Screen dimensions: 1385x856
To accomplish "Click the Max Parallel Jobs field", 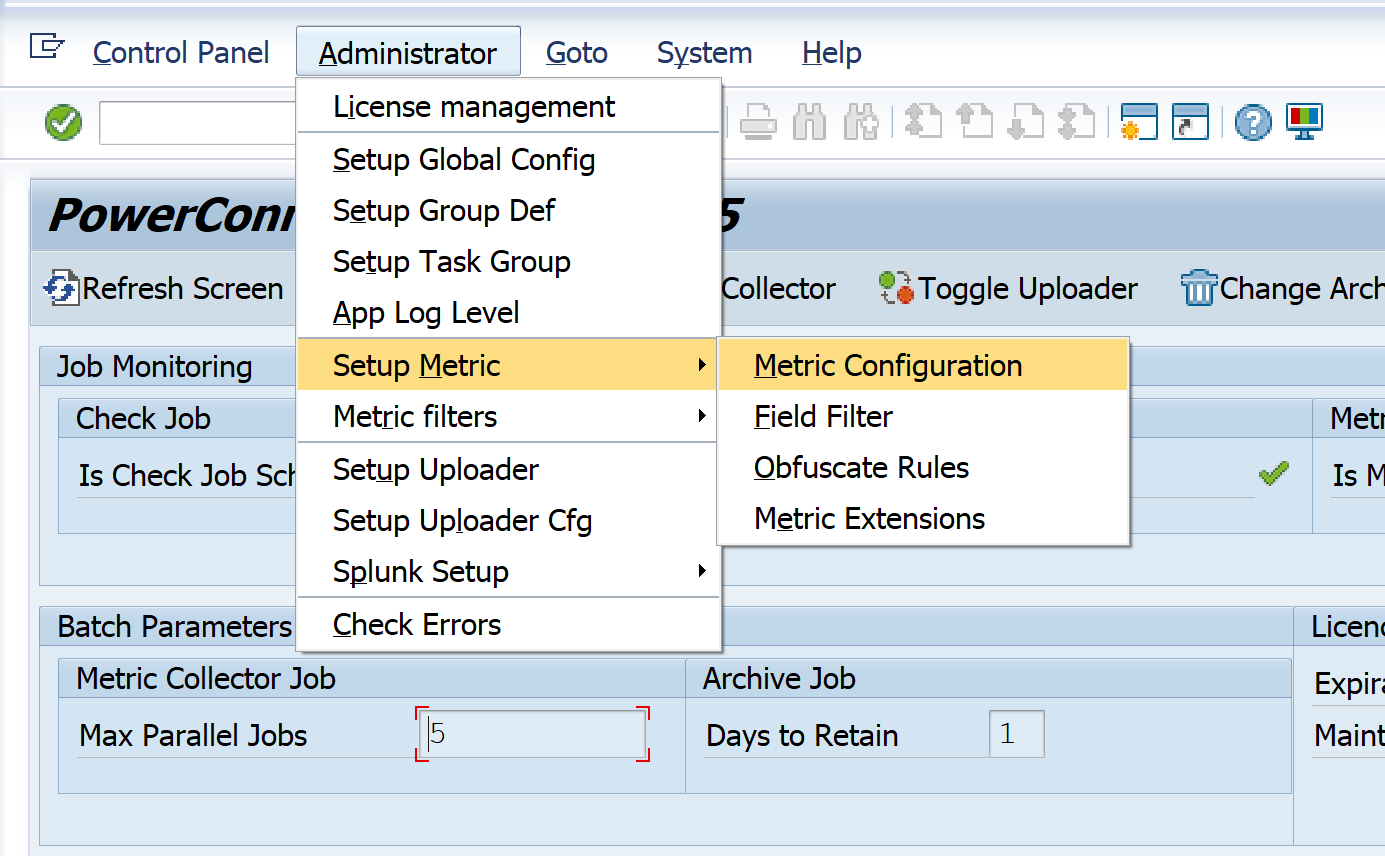I will point(533,735).
